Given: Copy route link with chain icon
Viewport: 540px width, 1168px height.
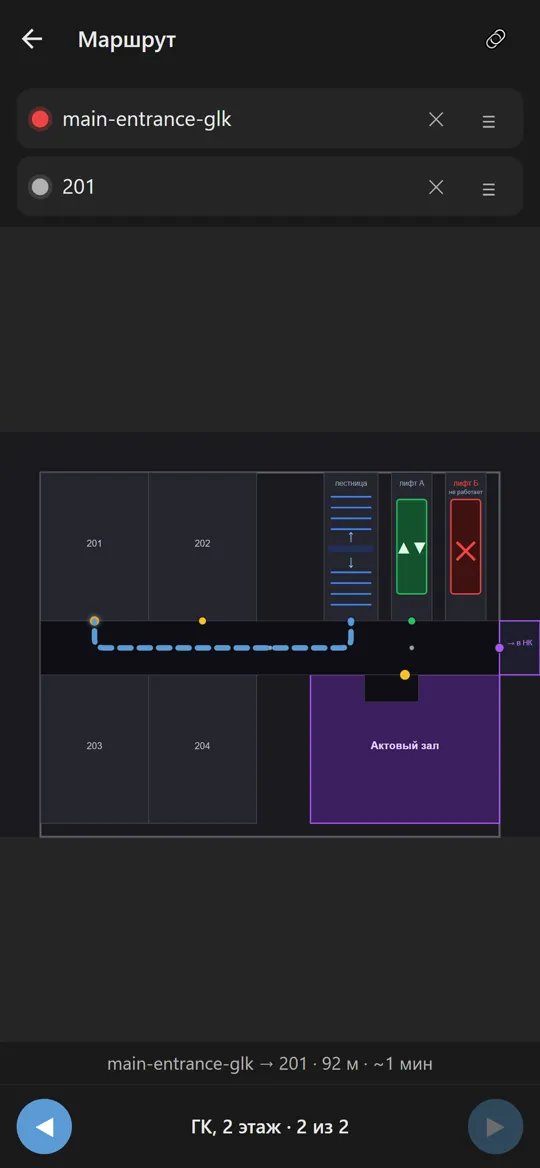Looking at the screenshot, I should 495,39.
